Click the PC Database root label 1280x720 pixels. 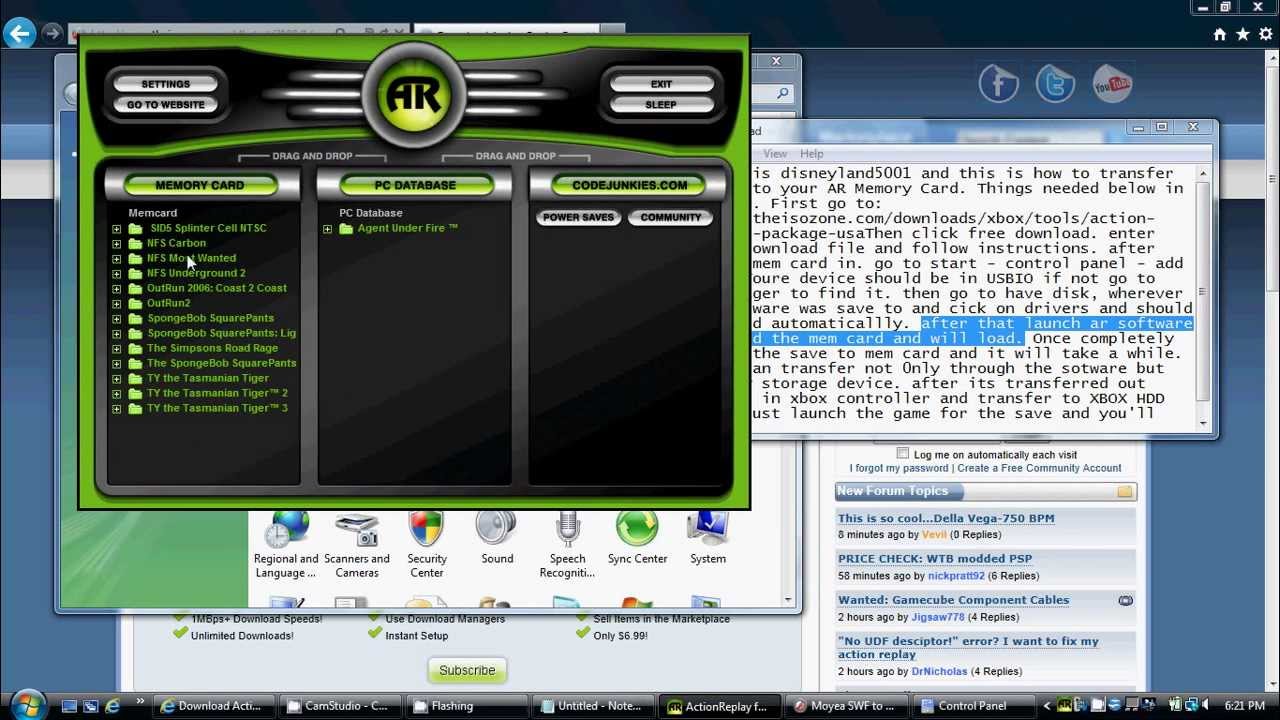[x=371, y=213]
